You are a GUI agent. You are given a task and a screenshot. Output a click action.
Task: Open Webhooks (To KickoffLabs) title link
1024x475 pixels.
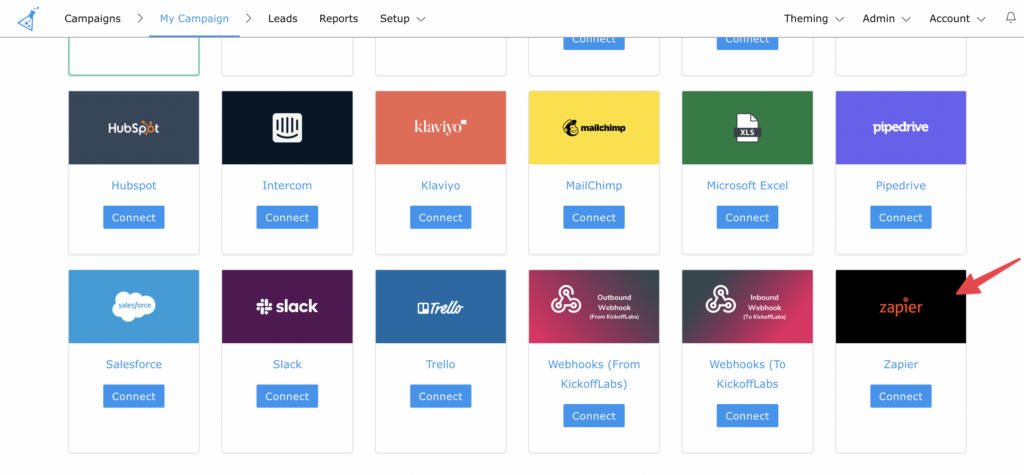pos(748,374)
